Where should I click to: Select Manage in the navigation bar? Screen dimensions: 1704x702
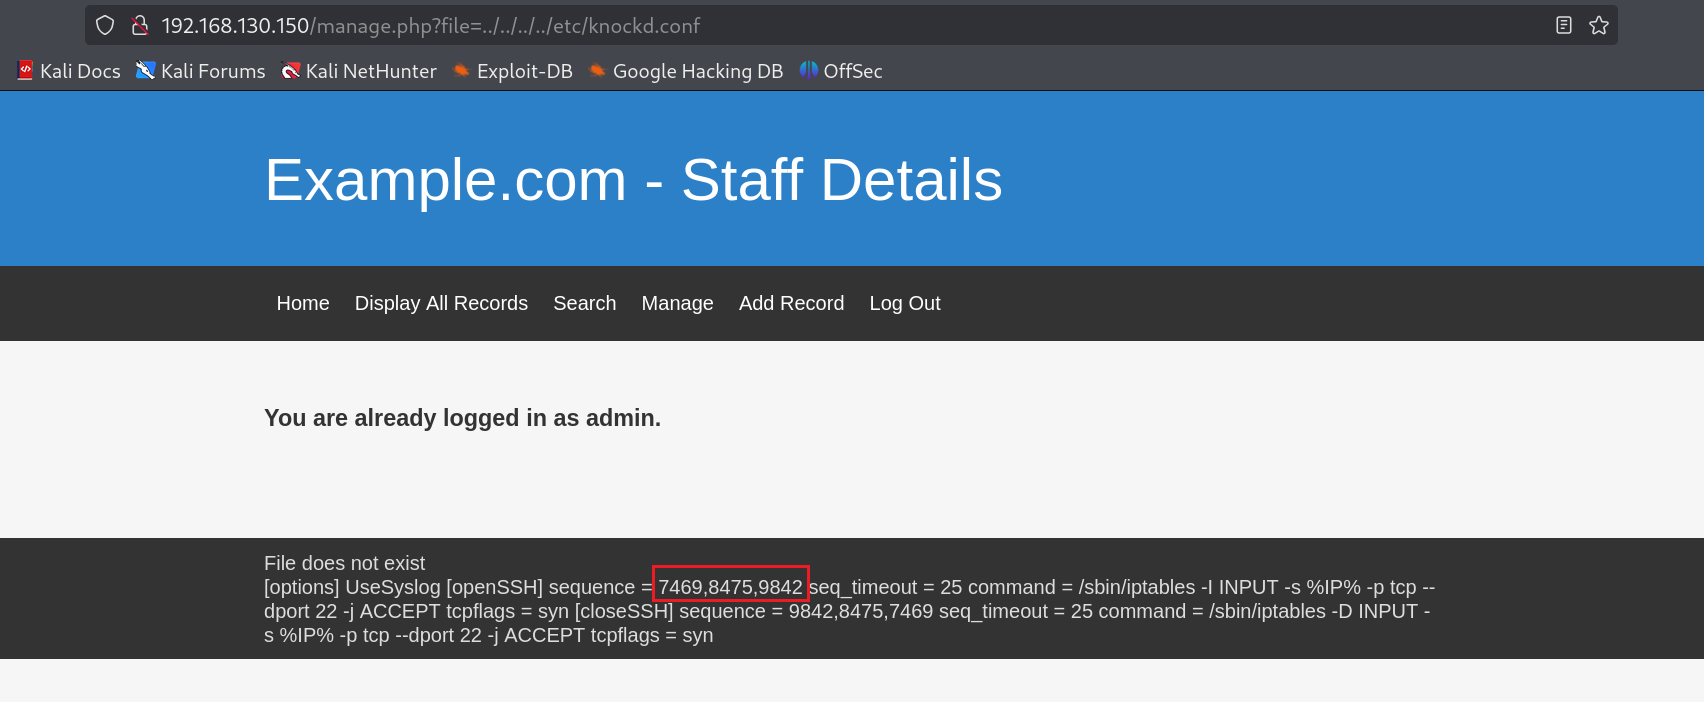coord(677,303)
